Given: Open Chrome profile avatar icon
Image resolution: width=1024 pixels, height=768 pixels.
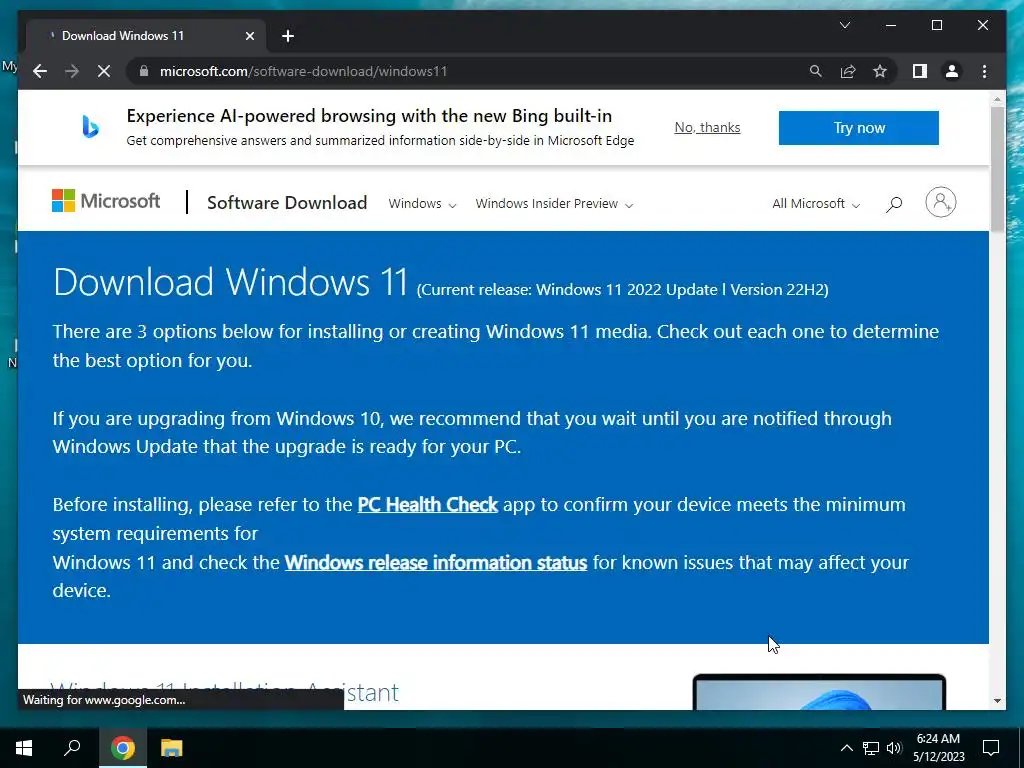Looking at the screenshot, I should (x=952, y=71).
